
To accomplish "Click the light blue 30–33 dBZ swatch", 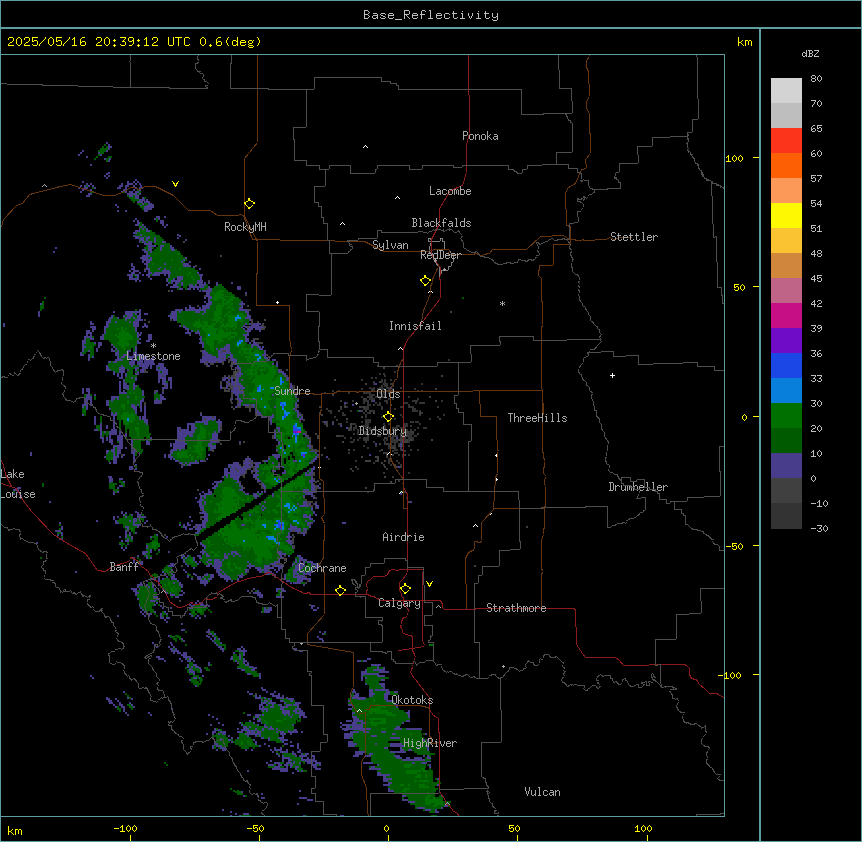I will (x=786, y=391).
